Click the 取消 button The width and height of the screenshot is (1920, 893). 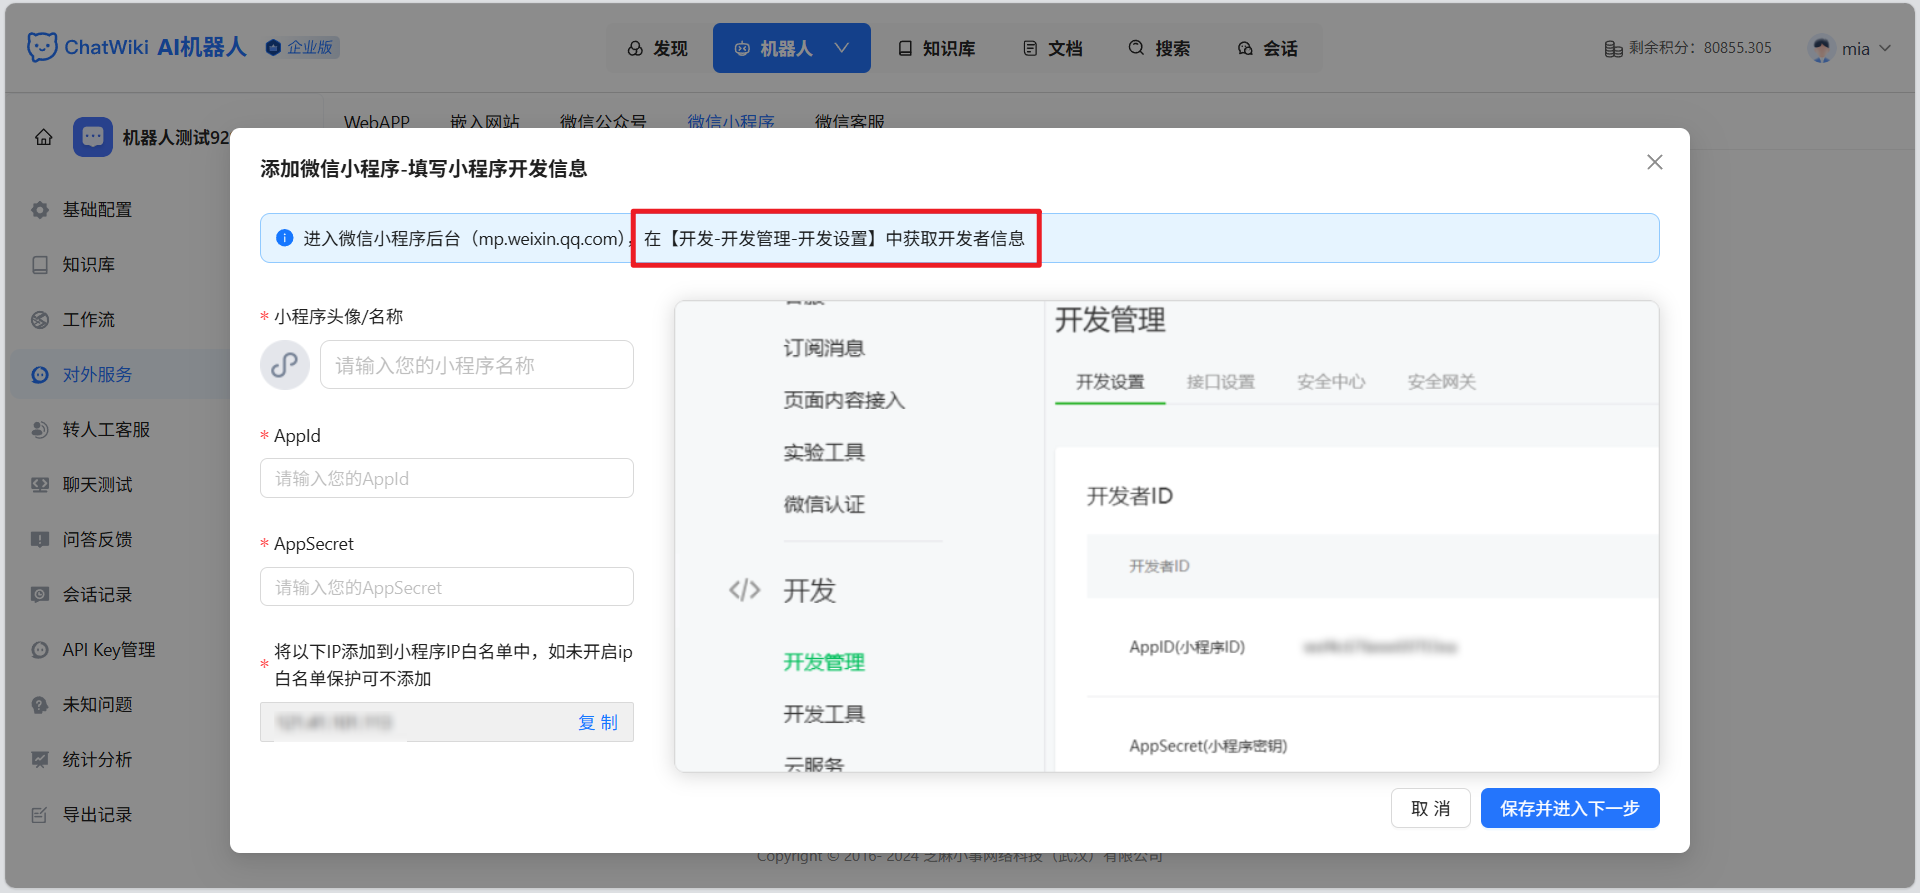click(x=1431, y=808)
